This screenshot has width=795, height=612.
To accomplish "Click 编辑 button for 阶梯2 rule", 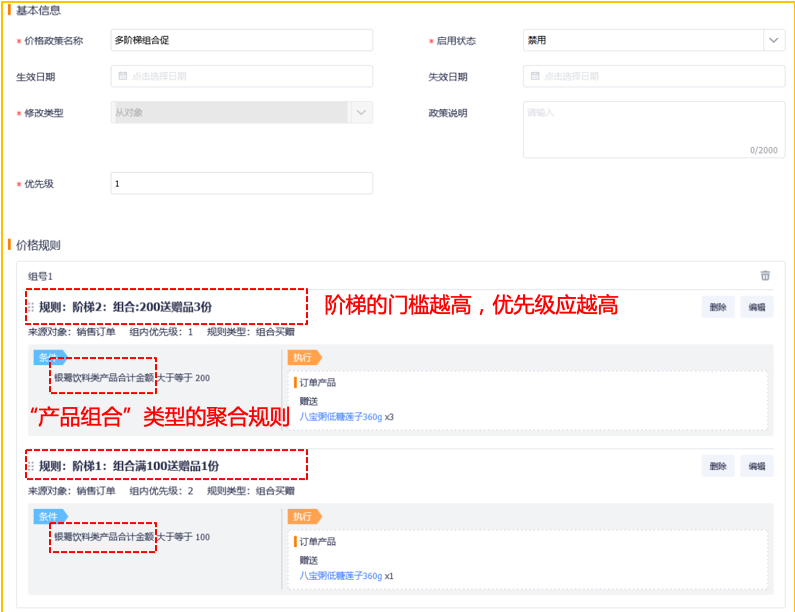I will click(756, 307).
